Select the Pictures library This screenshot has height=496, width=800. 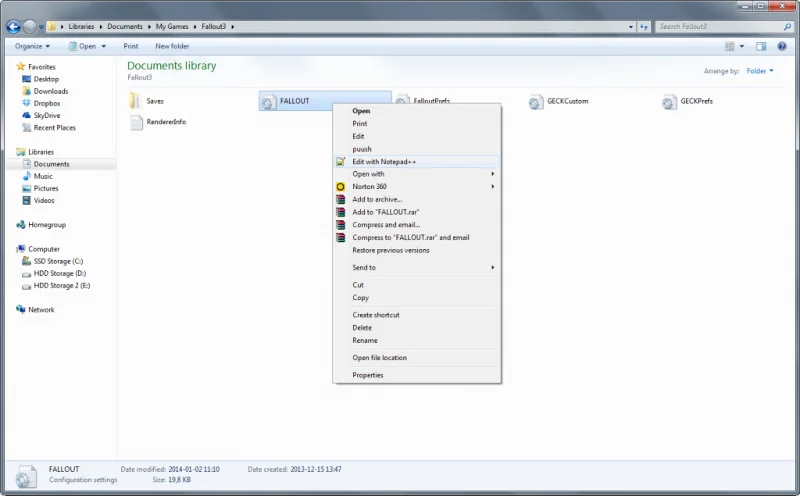coord(45,189)
